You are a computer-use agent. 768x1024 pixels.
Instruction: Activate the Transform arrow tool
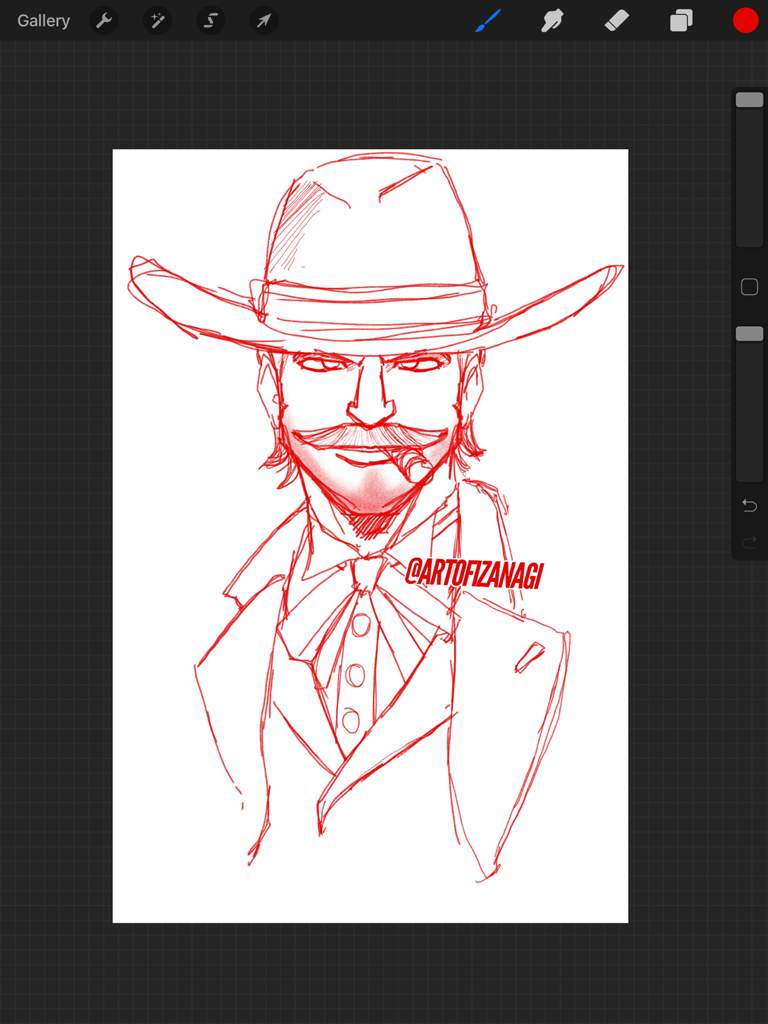tap(264, 21)
